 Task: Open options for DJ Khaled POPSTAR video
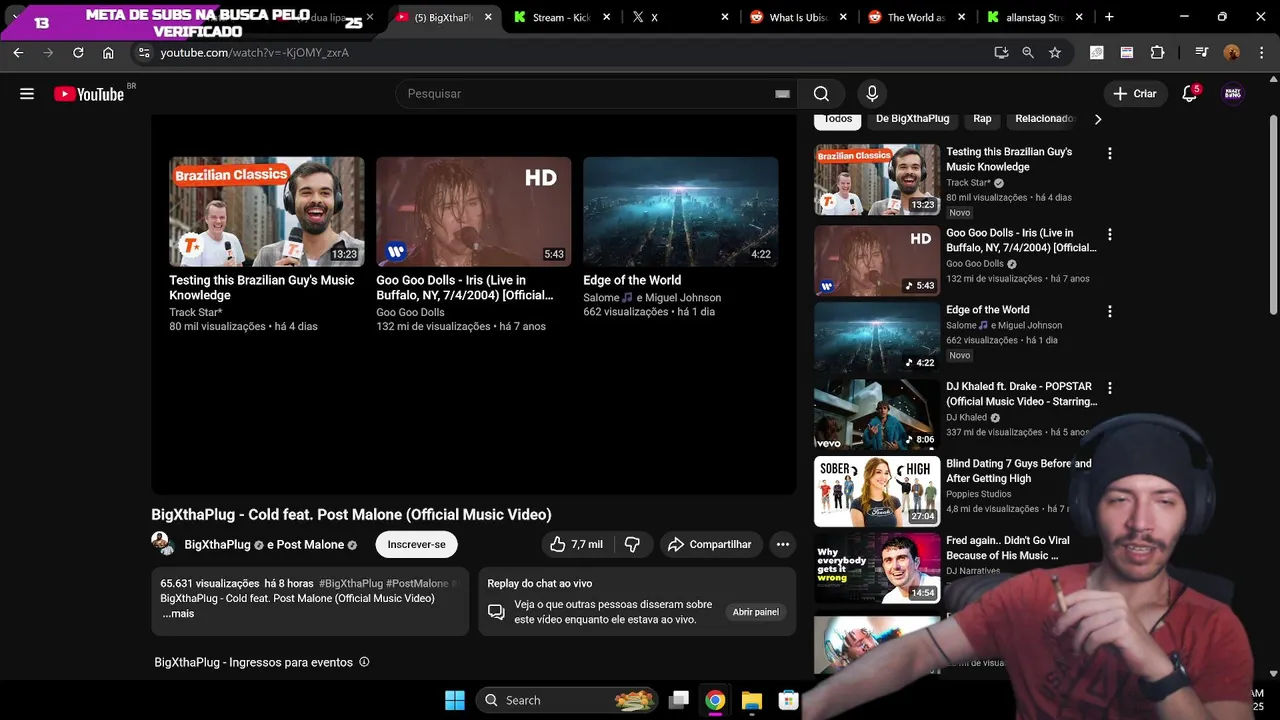tap(1109, 388)
